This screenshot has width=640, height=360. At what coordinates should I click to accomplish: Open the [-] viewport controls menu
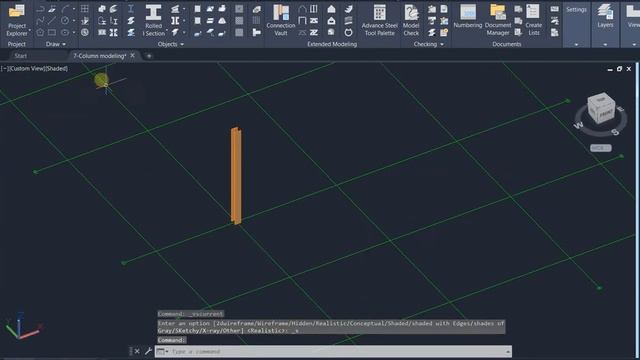[x=4, y=69]
